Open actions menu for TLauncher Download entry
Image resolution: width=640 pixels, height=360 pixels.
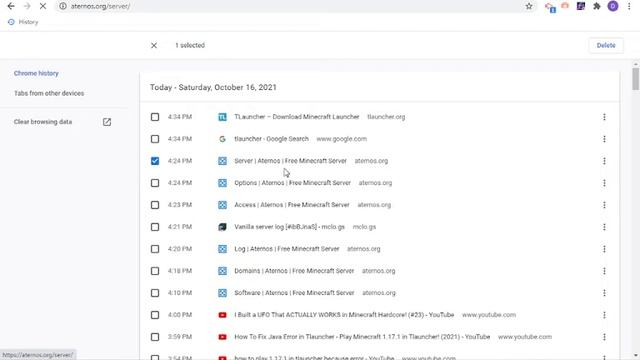pos(604,117)
